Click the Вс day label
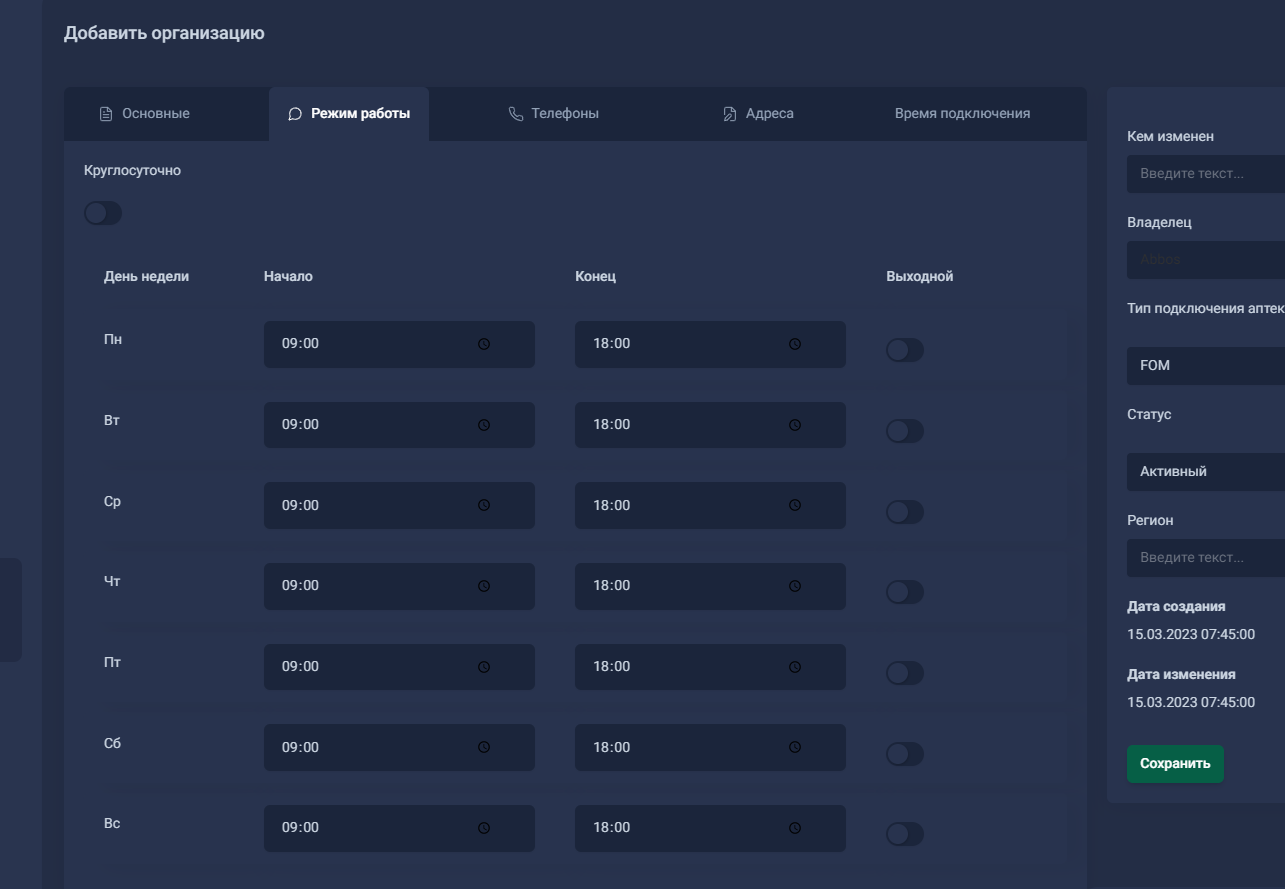This screenshot has width=1285, height=889. coord(112,823)
